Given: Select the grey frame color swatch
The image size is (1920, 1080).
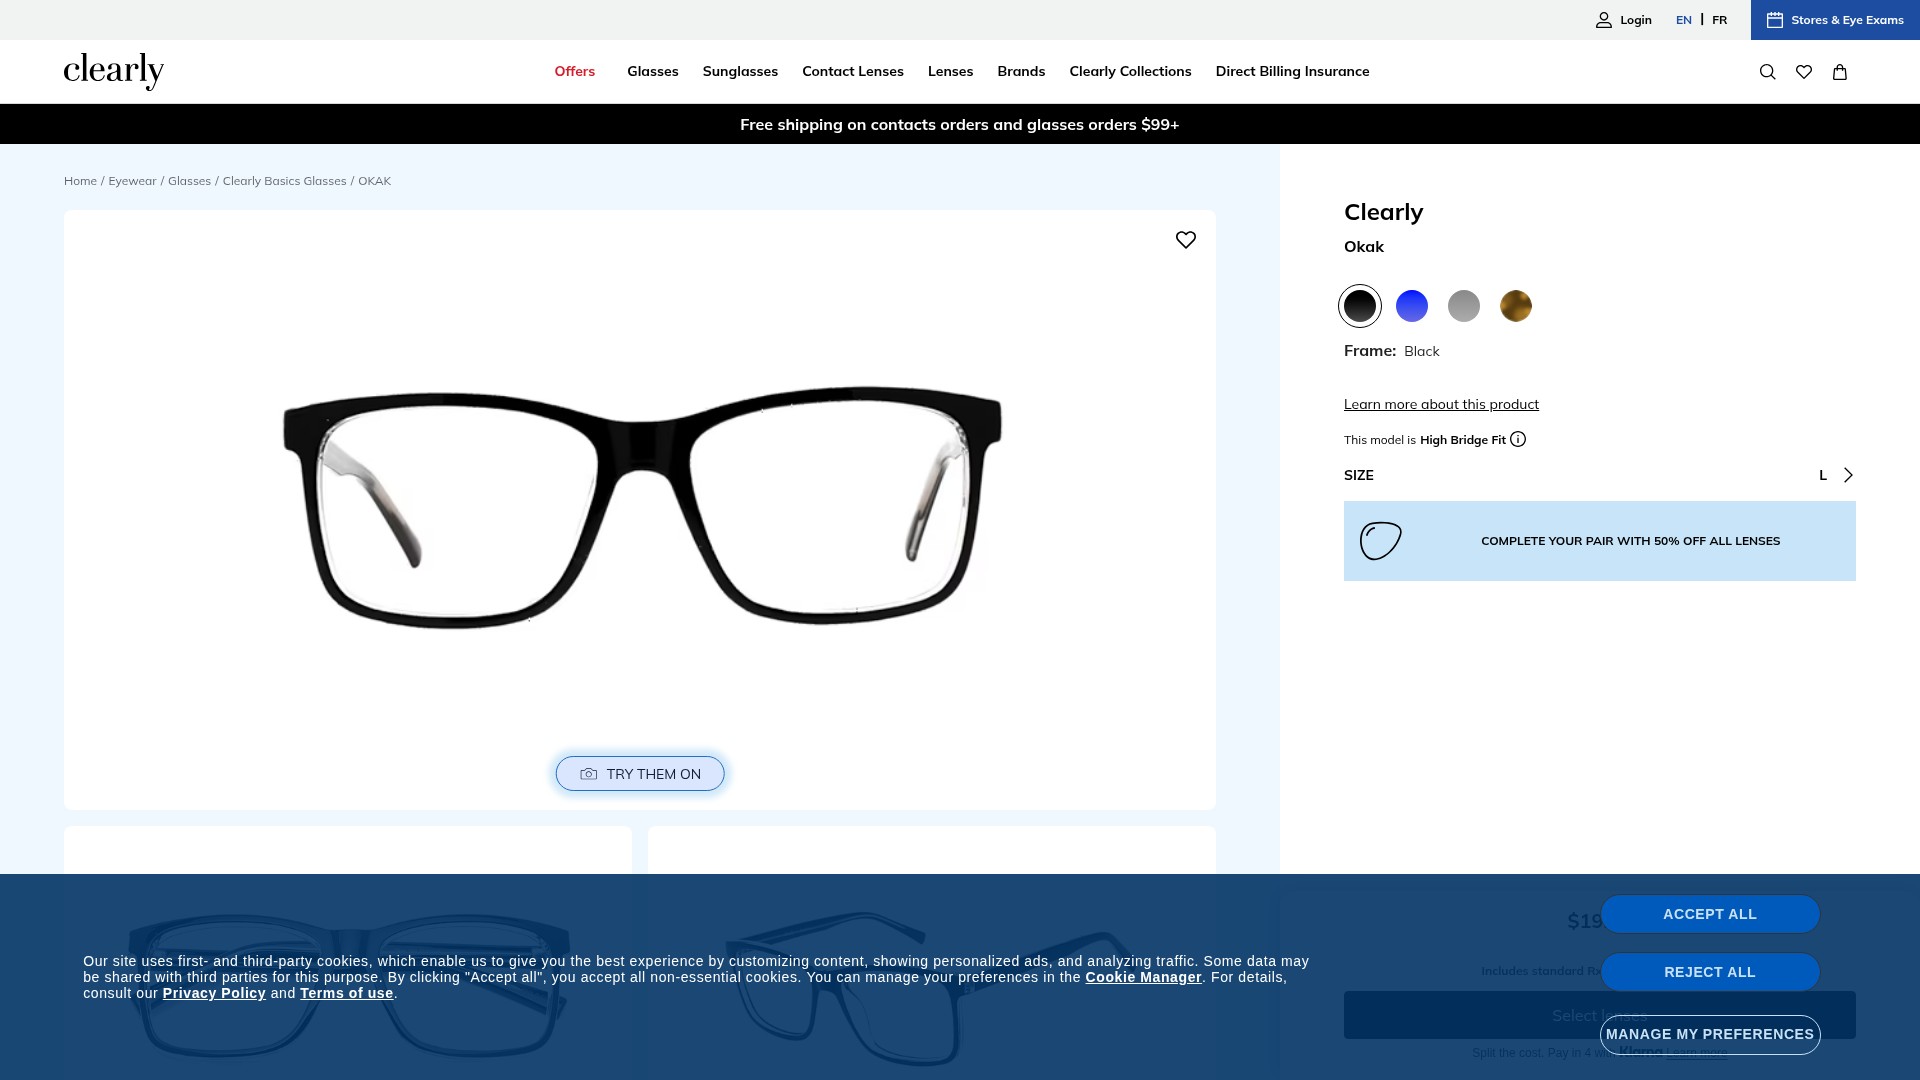Looking at the screenshot, I should pos(1464,306).
